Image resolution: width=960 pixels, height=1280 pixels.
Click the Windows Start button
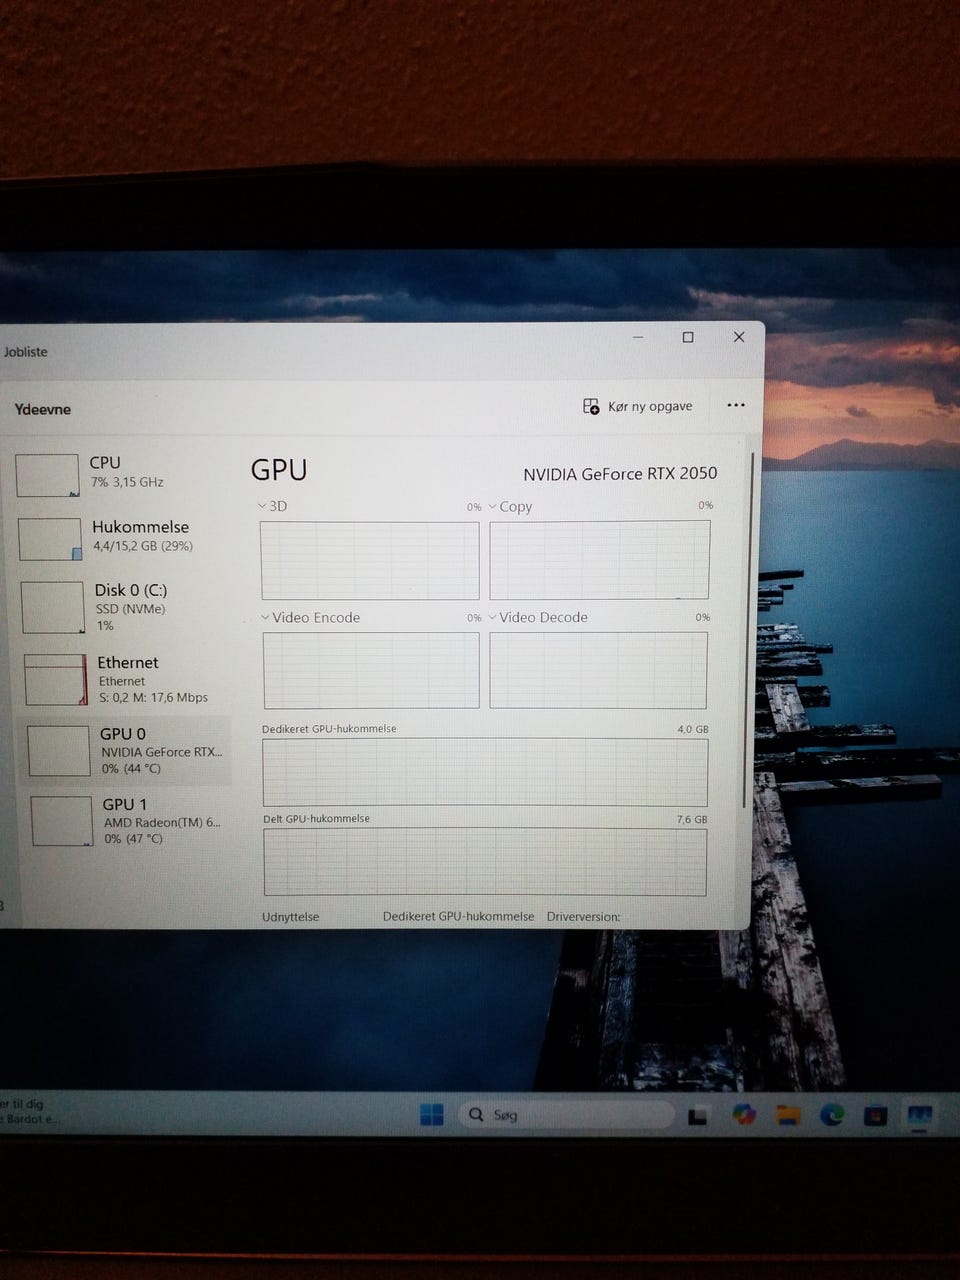coord(432,1114)
